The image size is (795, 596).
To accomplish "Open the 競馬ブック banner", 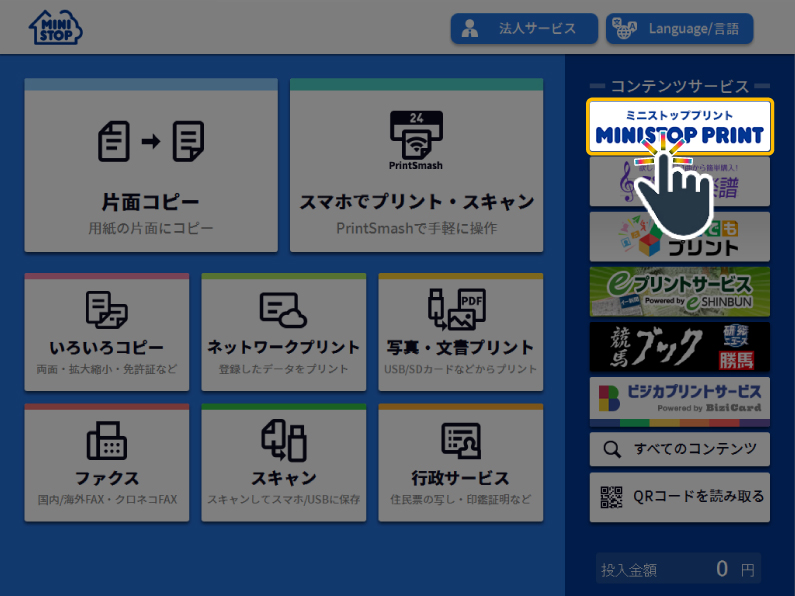I will click(679, 347).
